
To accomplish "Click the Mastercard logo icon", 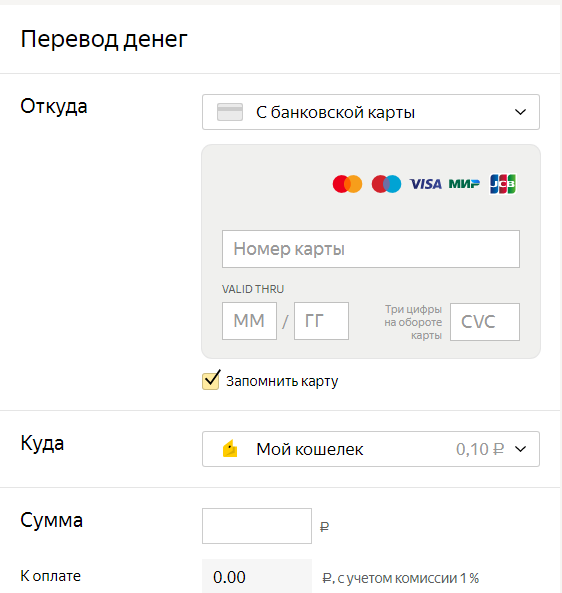I will [x=347, y=184].
